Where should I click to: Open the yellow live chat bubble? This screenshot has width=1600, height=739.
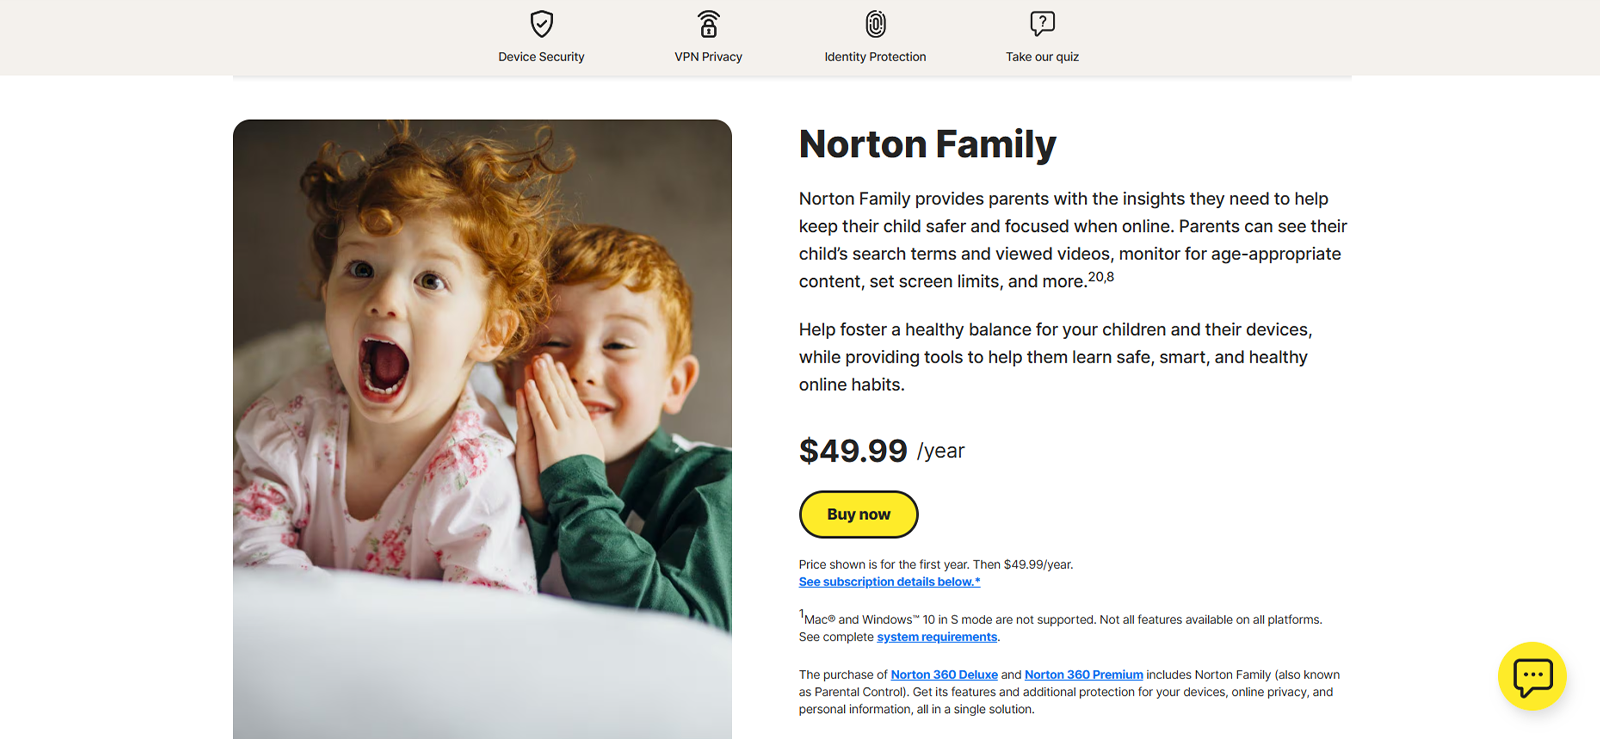(x=1532, y=676)
